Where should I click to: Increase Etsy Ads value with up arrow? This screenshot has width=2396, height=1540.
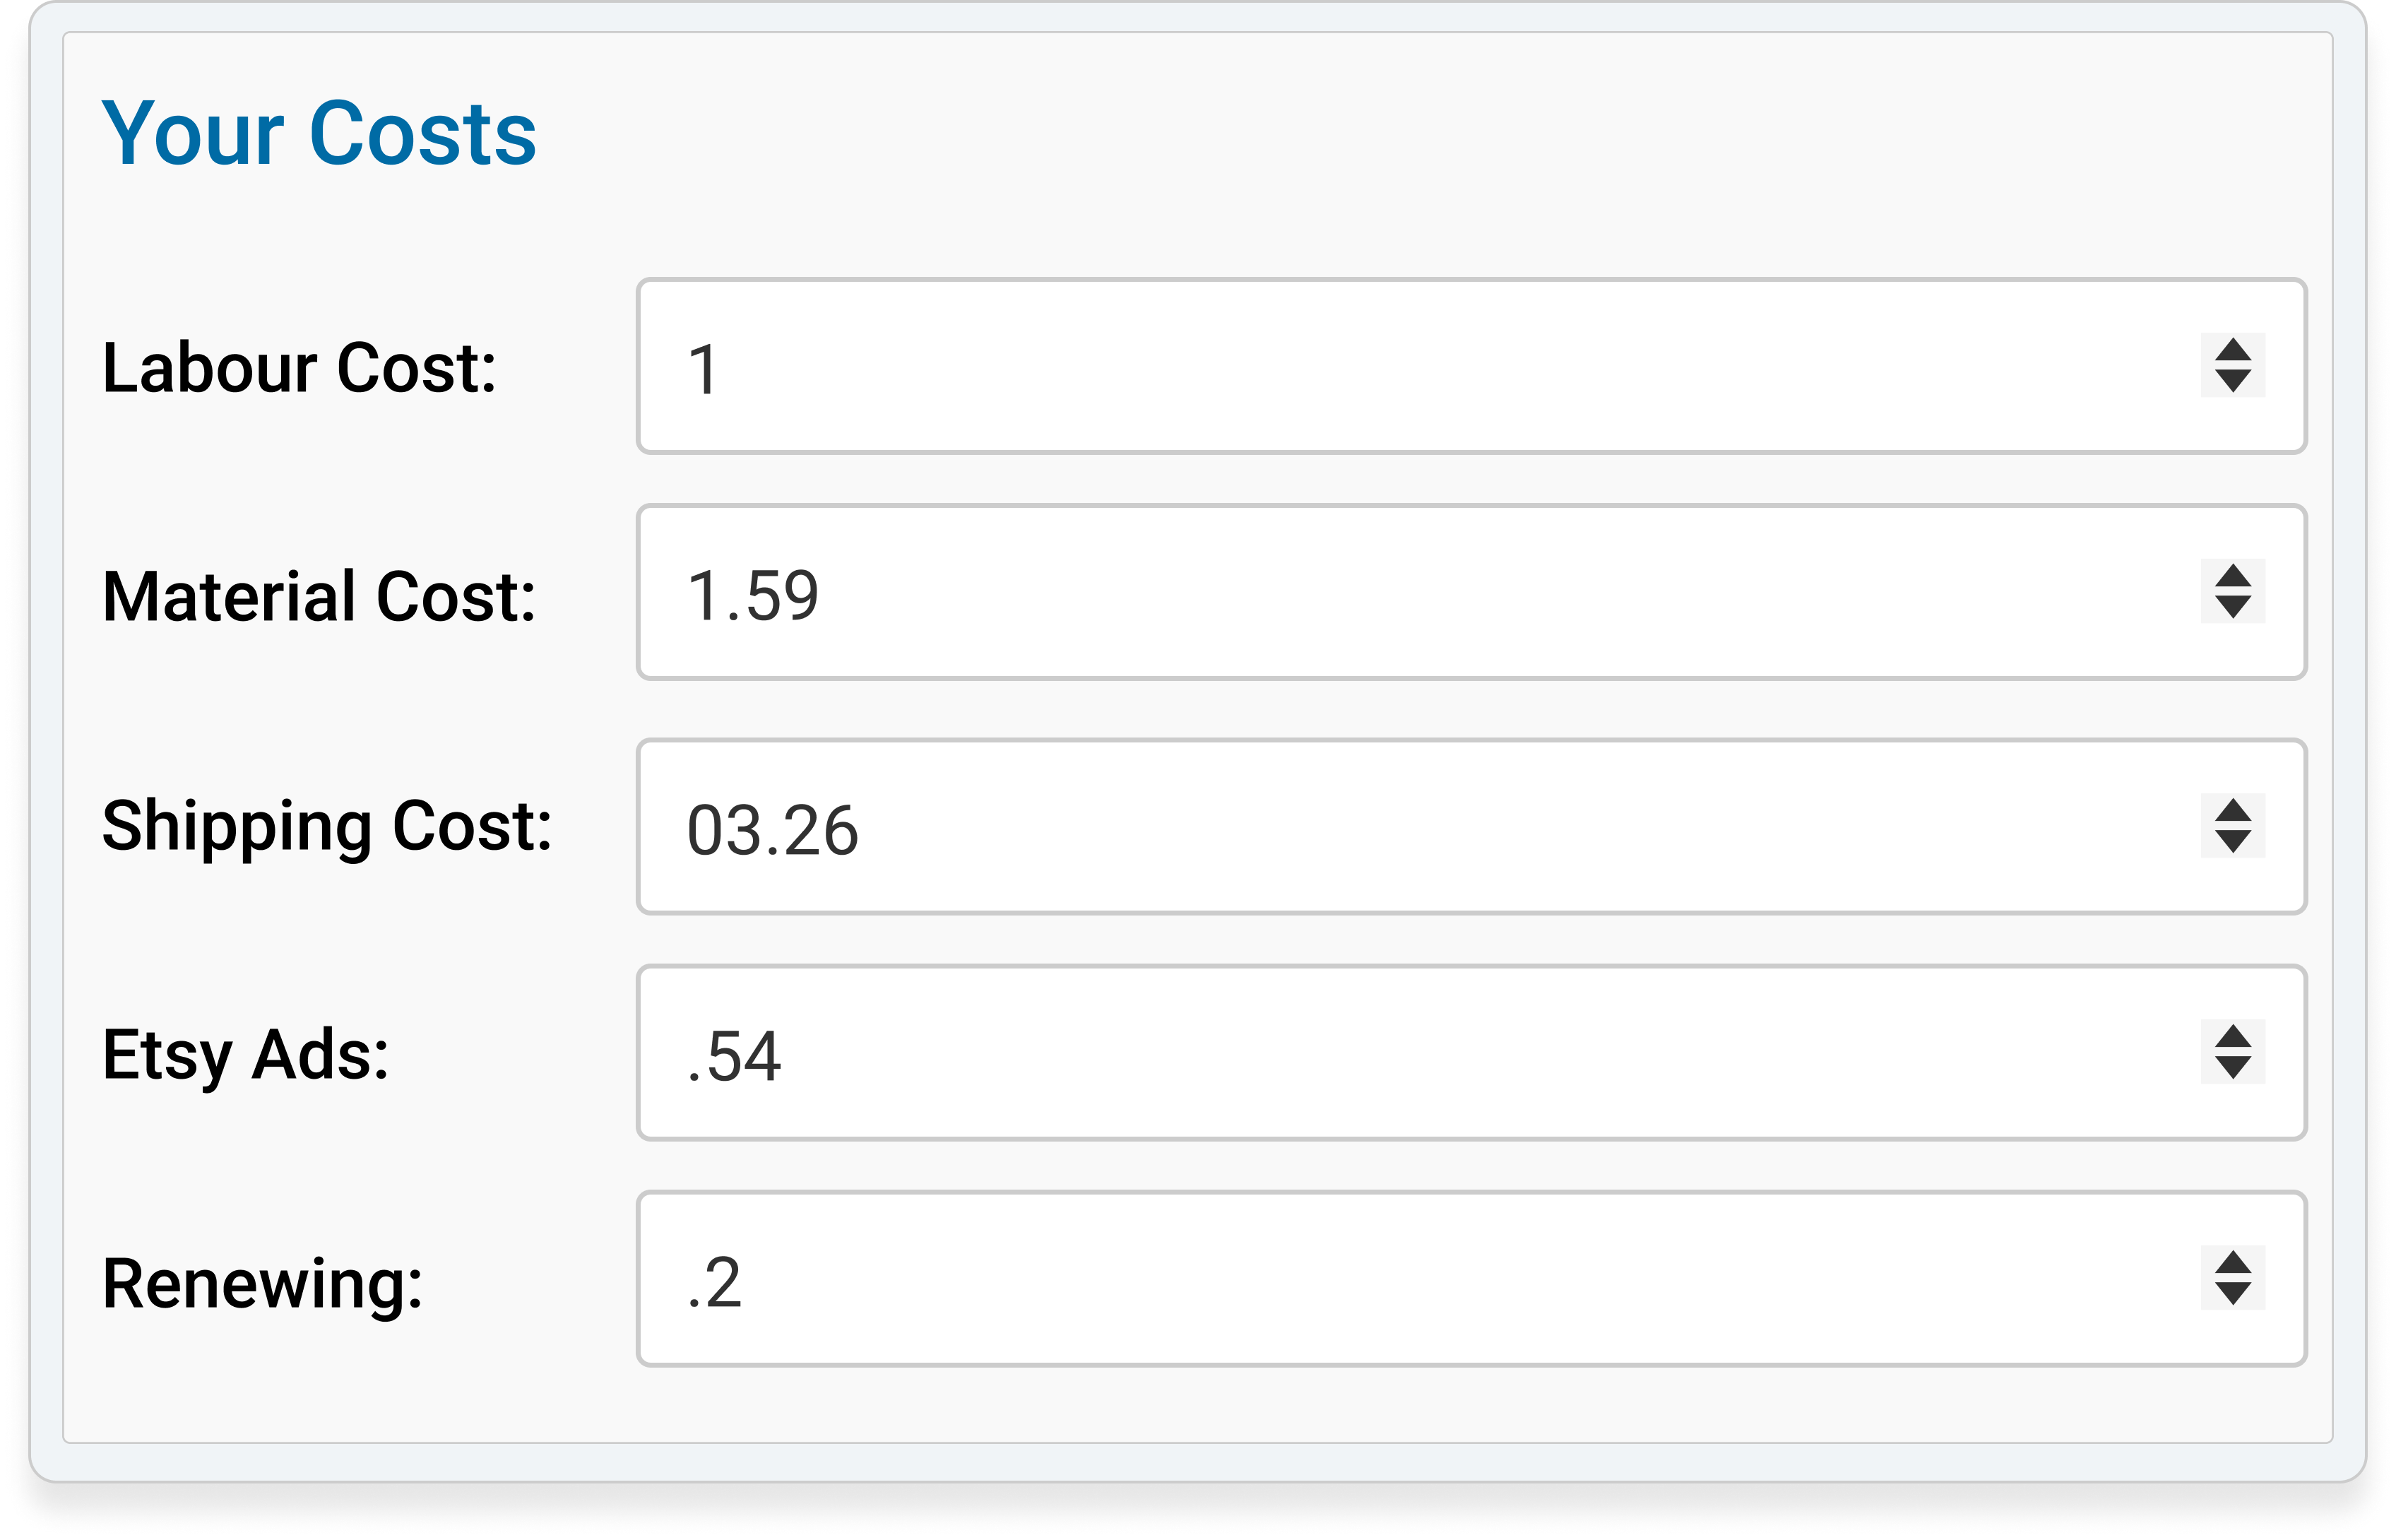click(x=2232, y=1036)
